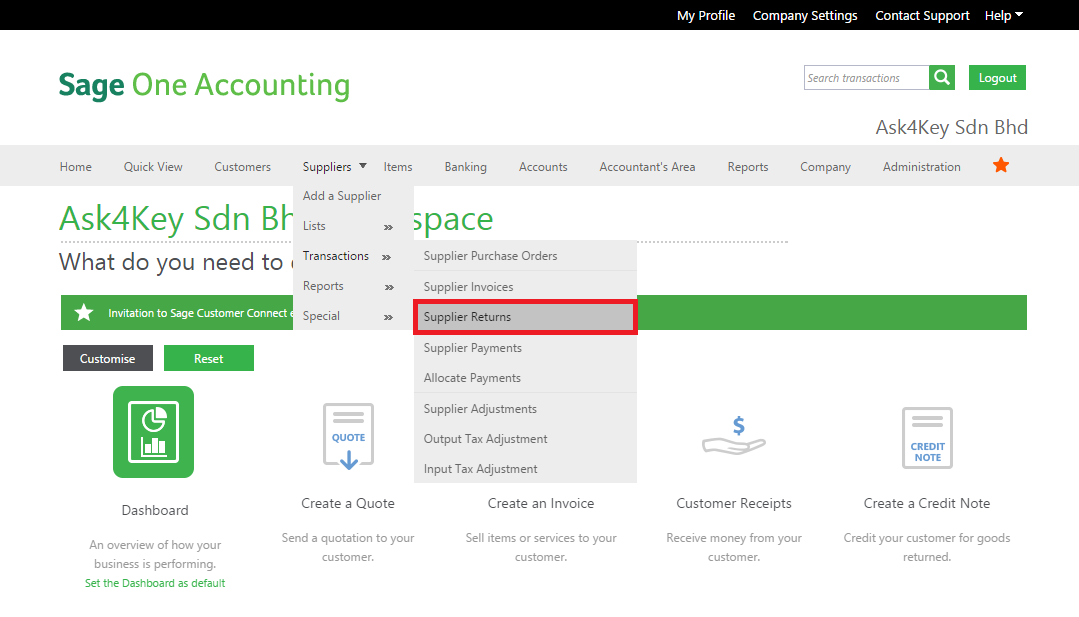Open Supplier Adjustments
This screenshot has width=1079, height=617.
click(x=525, y=409)
